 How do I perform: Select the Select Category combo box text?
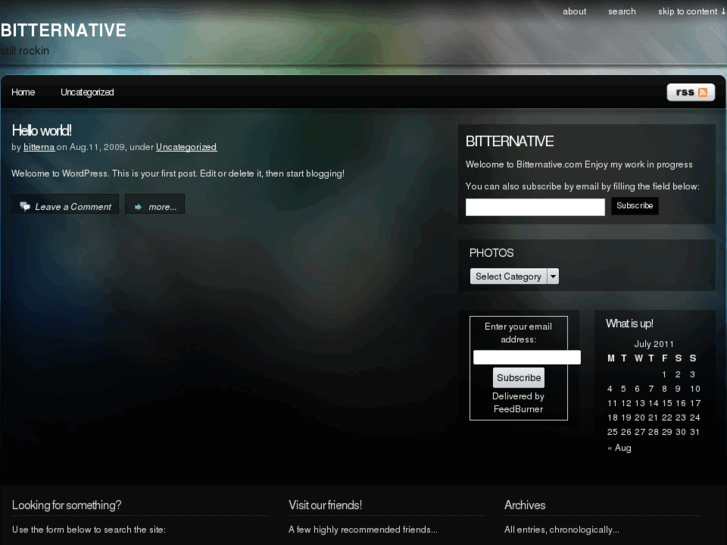508,276
